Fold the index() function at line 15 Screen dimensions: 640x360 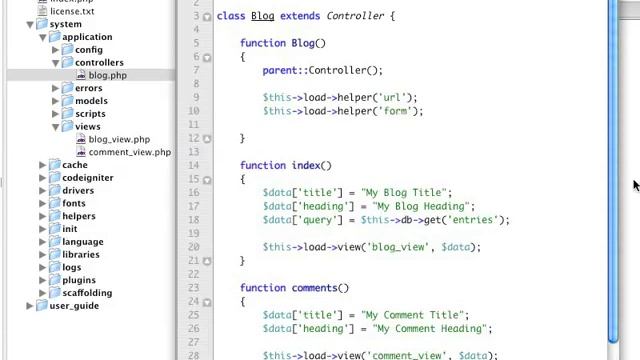[x=207, y=180]
